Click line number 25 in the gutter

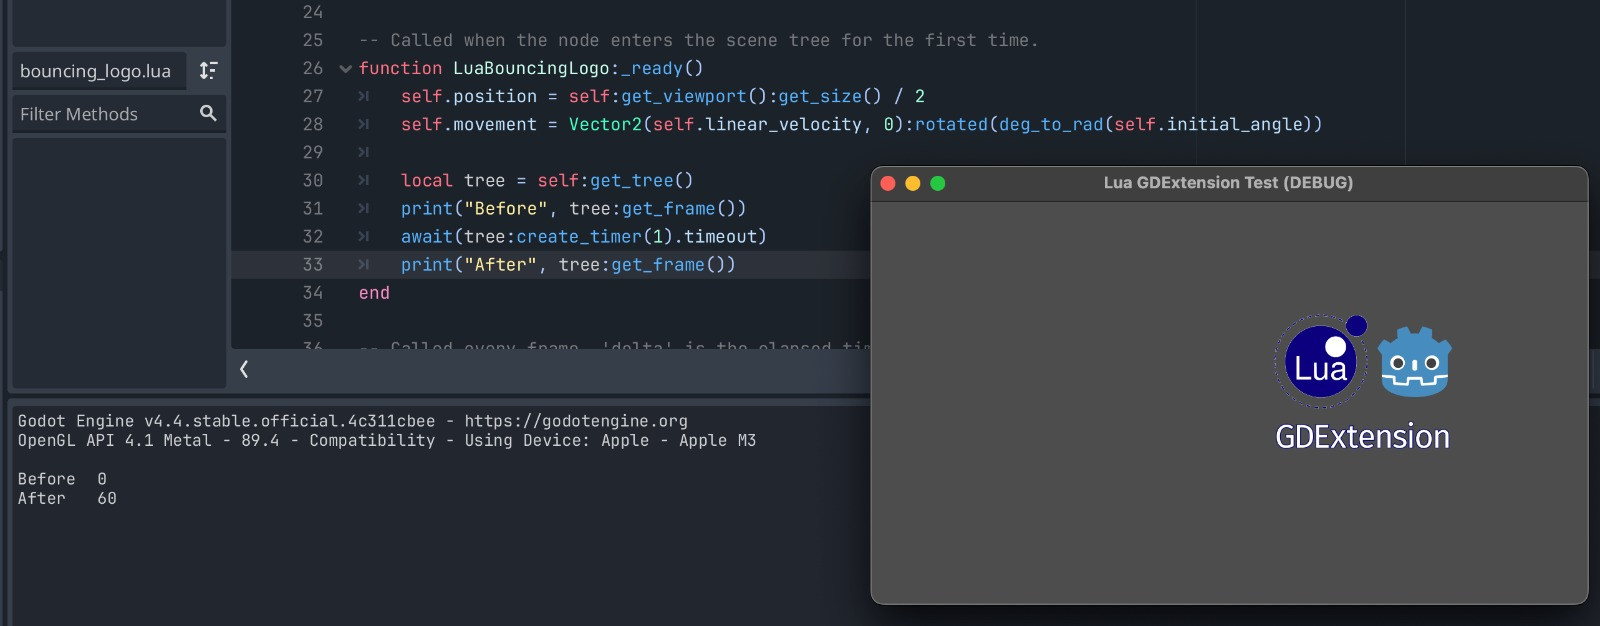(x=313, y=41)
